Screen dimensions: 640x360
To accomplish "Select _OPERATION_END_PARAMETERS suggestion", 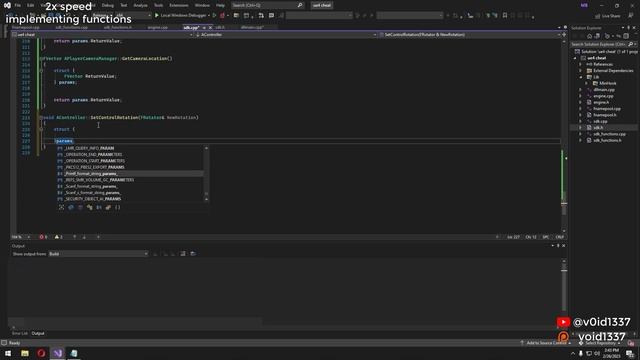I will coord(130,155).
